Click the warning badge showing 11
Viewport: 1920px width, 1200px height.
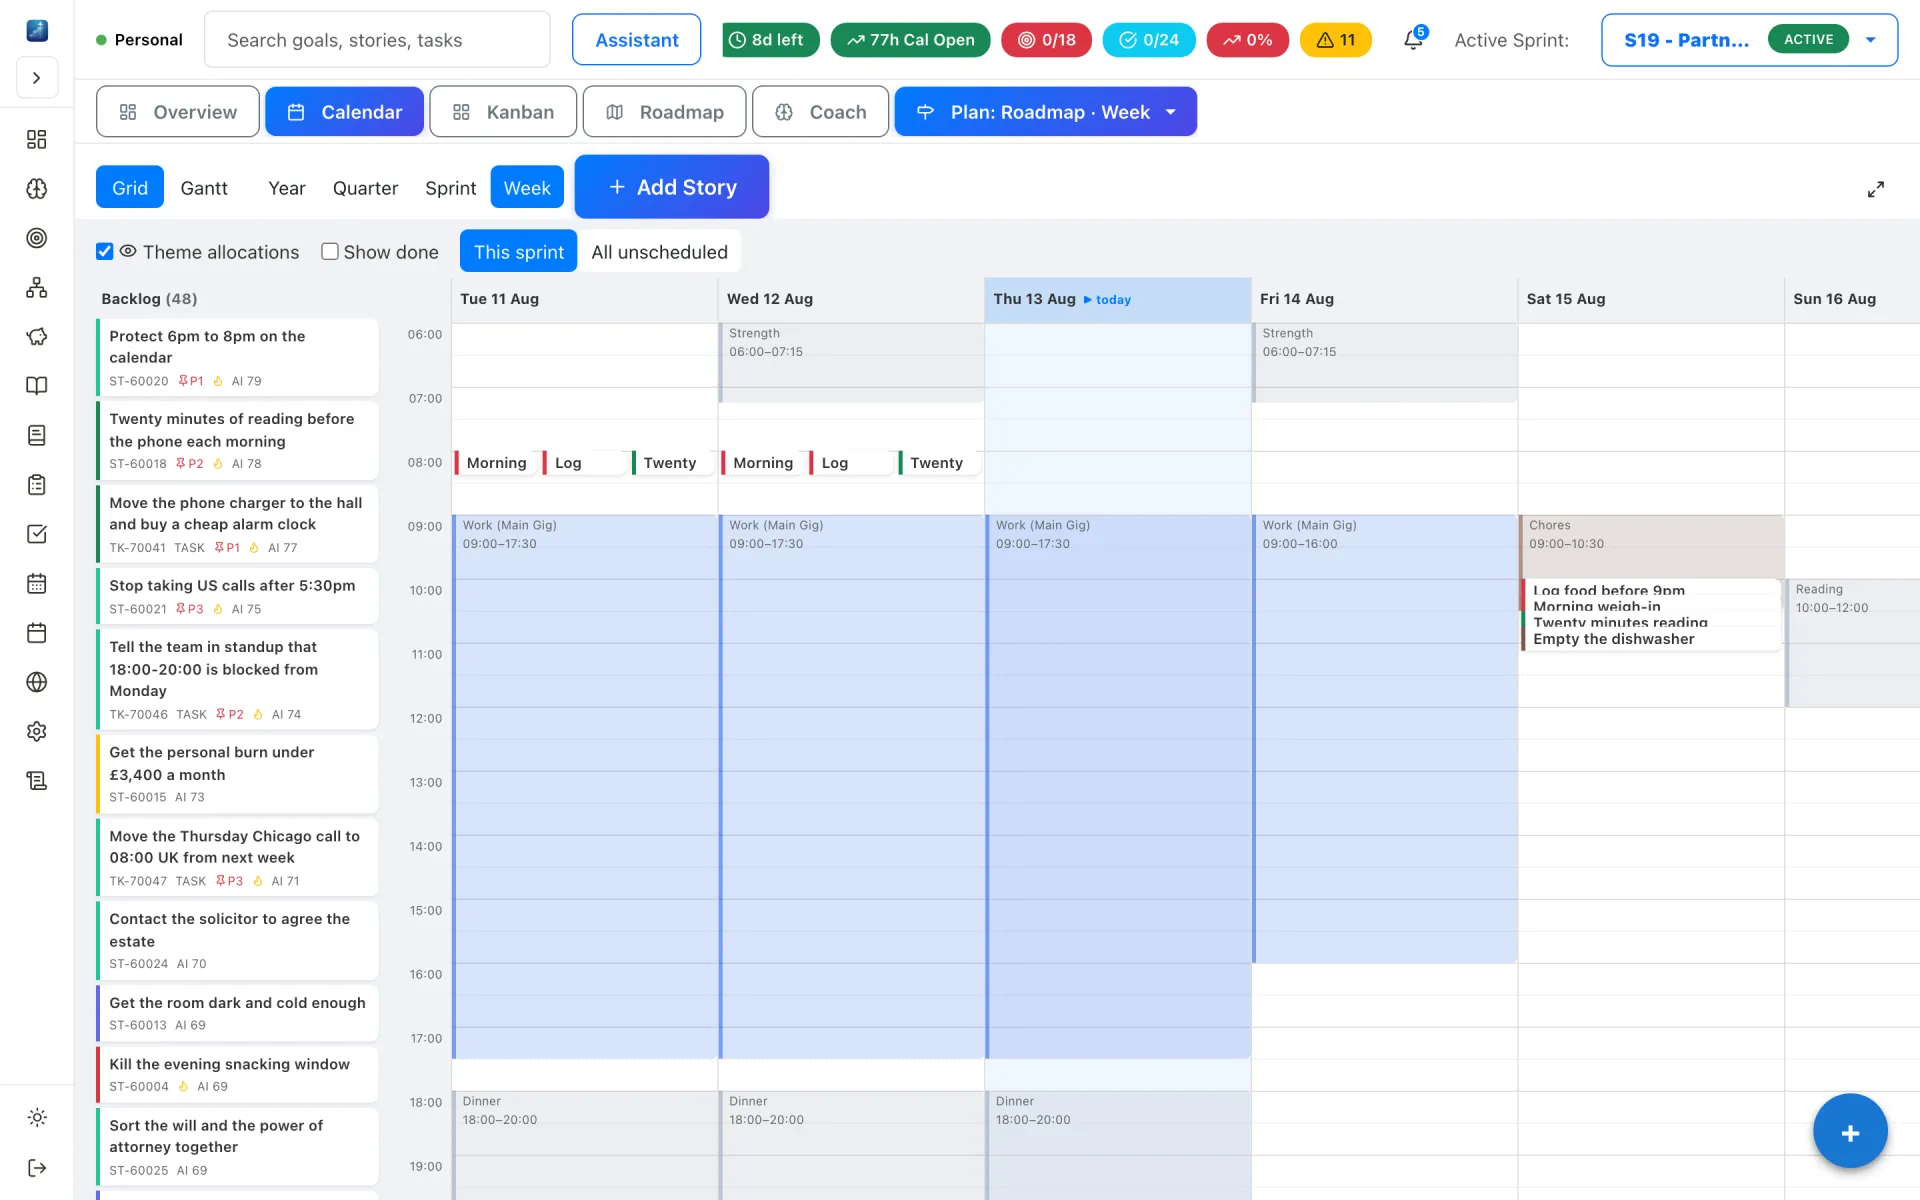pyautogui.click(x=1336, y=40)
